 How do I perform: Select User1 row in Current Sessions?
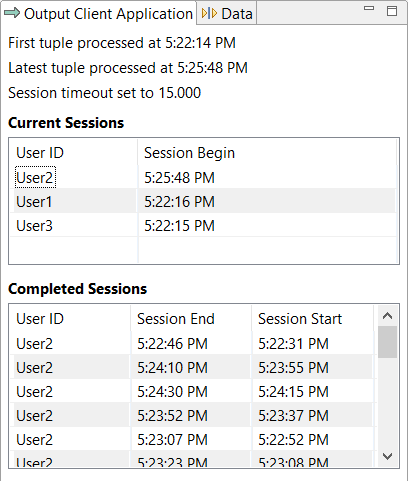pyautogui.click(x=204, y=201)
